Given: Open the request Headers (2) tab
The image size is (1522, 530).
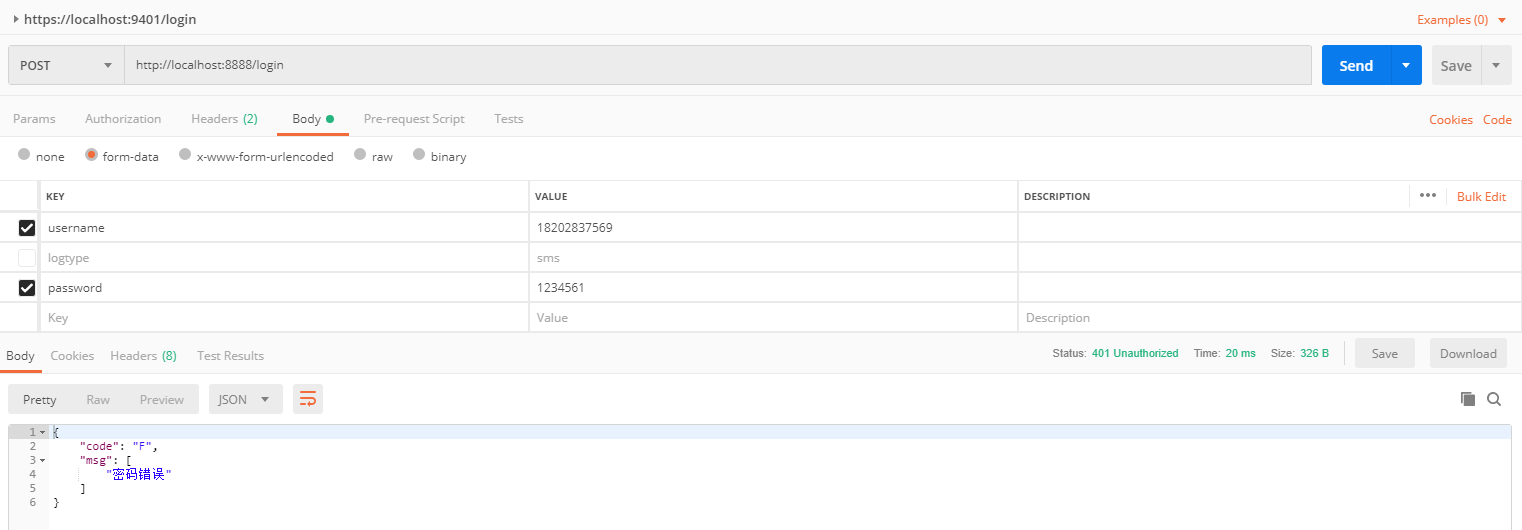Looking at the screenshot, I should (x=224, y=118).
